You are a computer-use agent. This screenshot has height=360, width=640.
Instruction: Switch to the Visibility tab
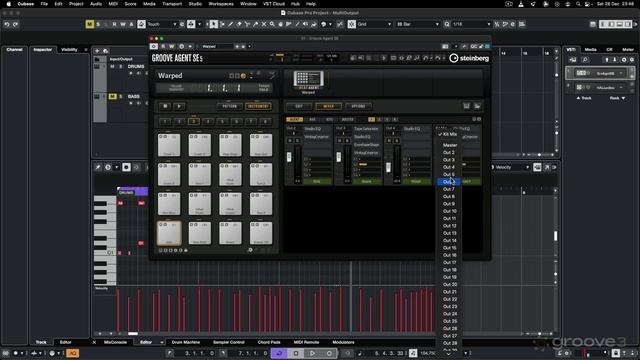[x=69, y=49]
